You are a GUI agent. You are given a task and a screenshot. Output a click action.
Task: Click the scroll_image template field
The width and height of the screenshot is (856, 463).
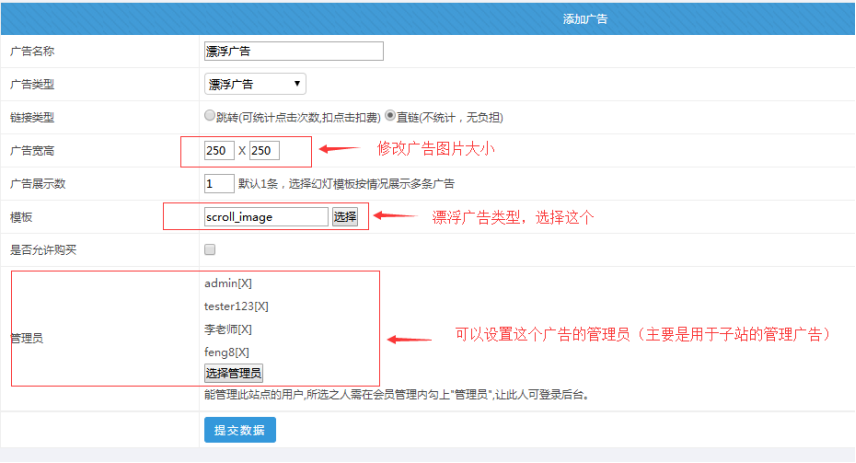(x=265, y=216)
